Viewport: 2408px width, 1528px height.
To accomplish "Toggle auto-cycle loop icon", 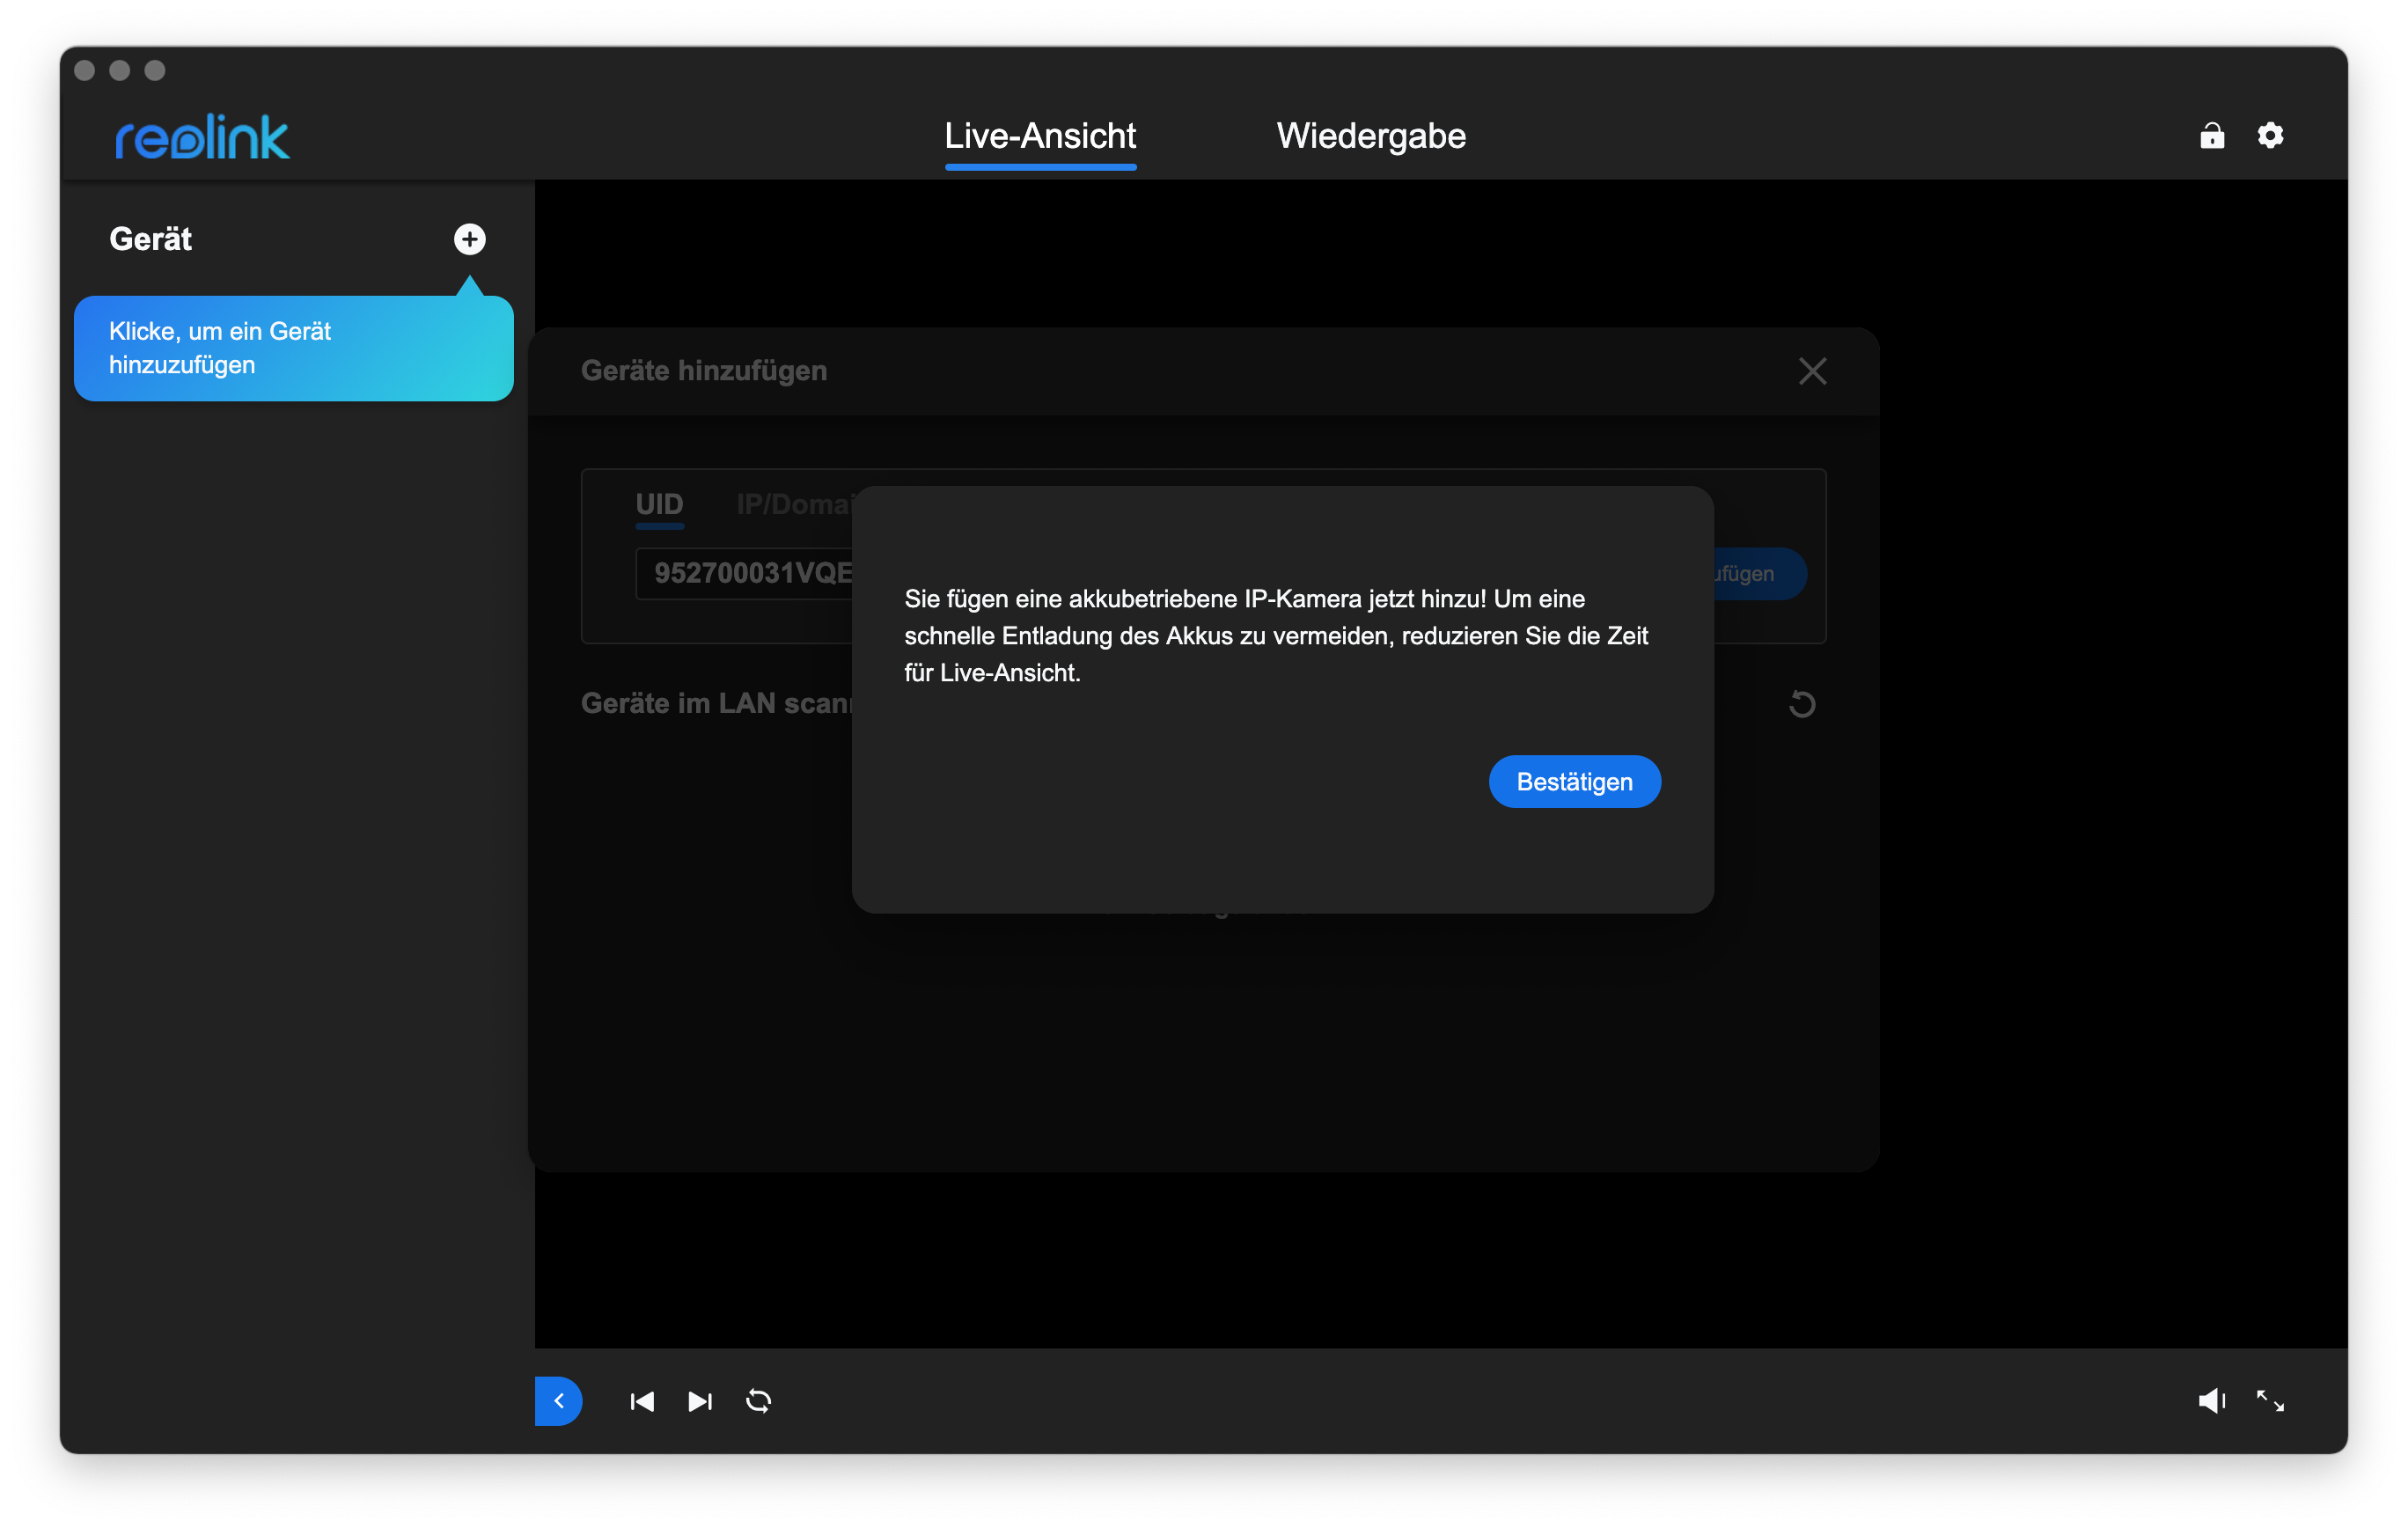I will [x=758, y=1401].
